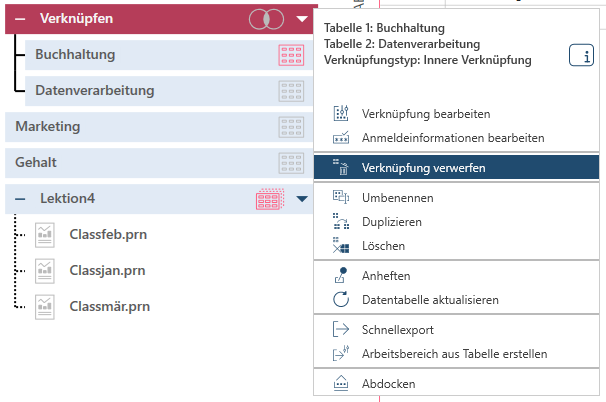Image resolution: width=606 pixels, height=402 pixels.
Task: Click the Classjan.prn file icon
Action: [x=45, y=271]
